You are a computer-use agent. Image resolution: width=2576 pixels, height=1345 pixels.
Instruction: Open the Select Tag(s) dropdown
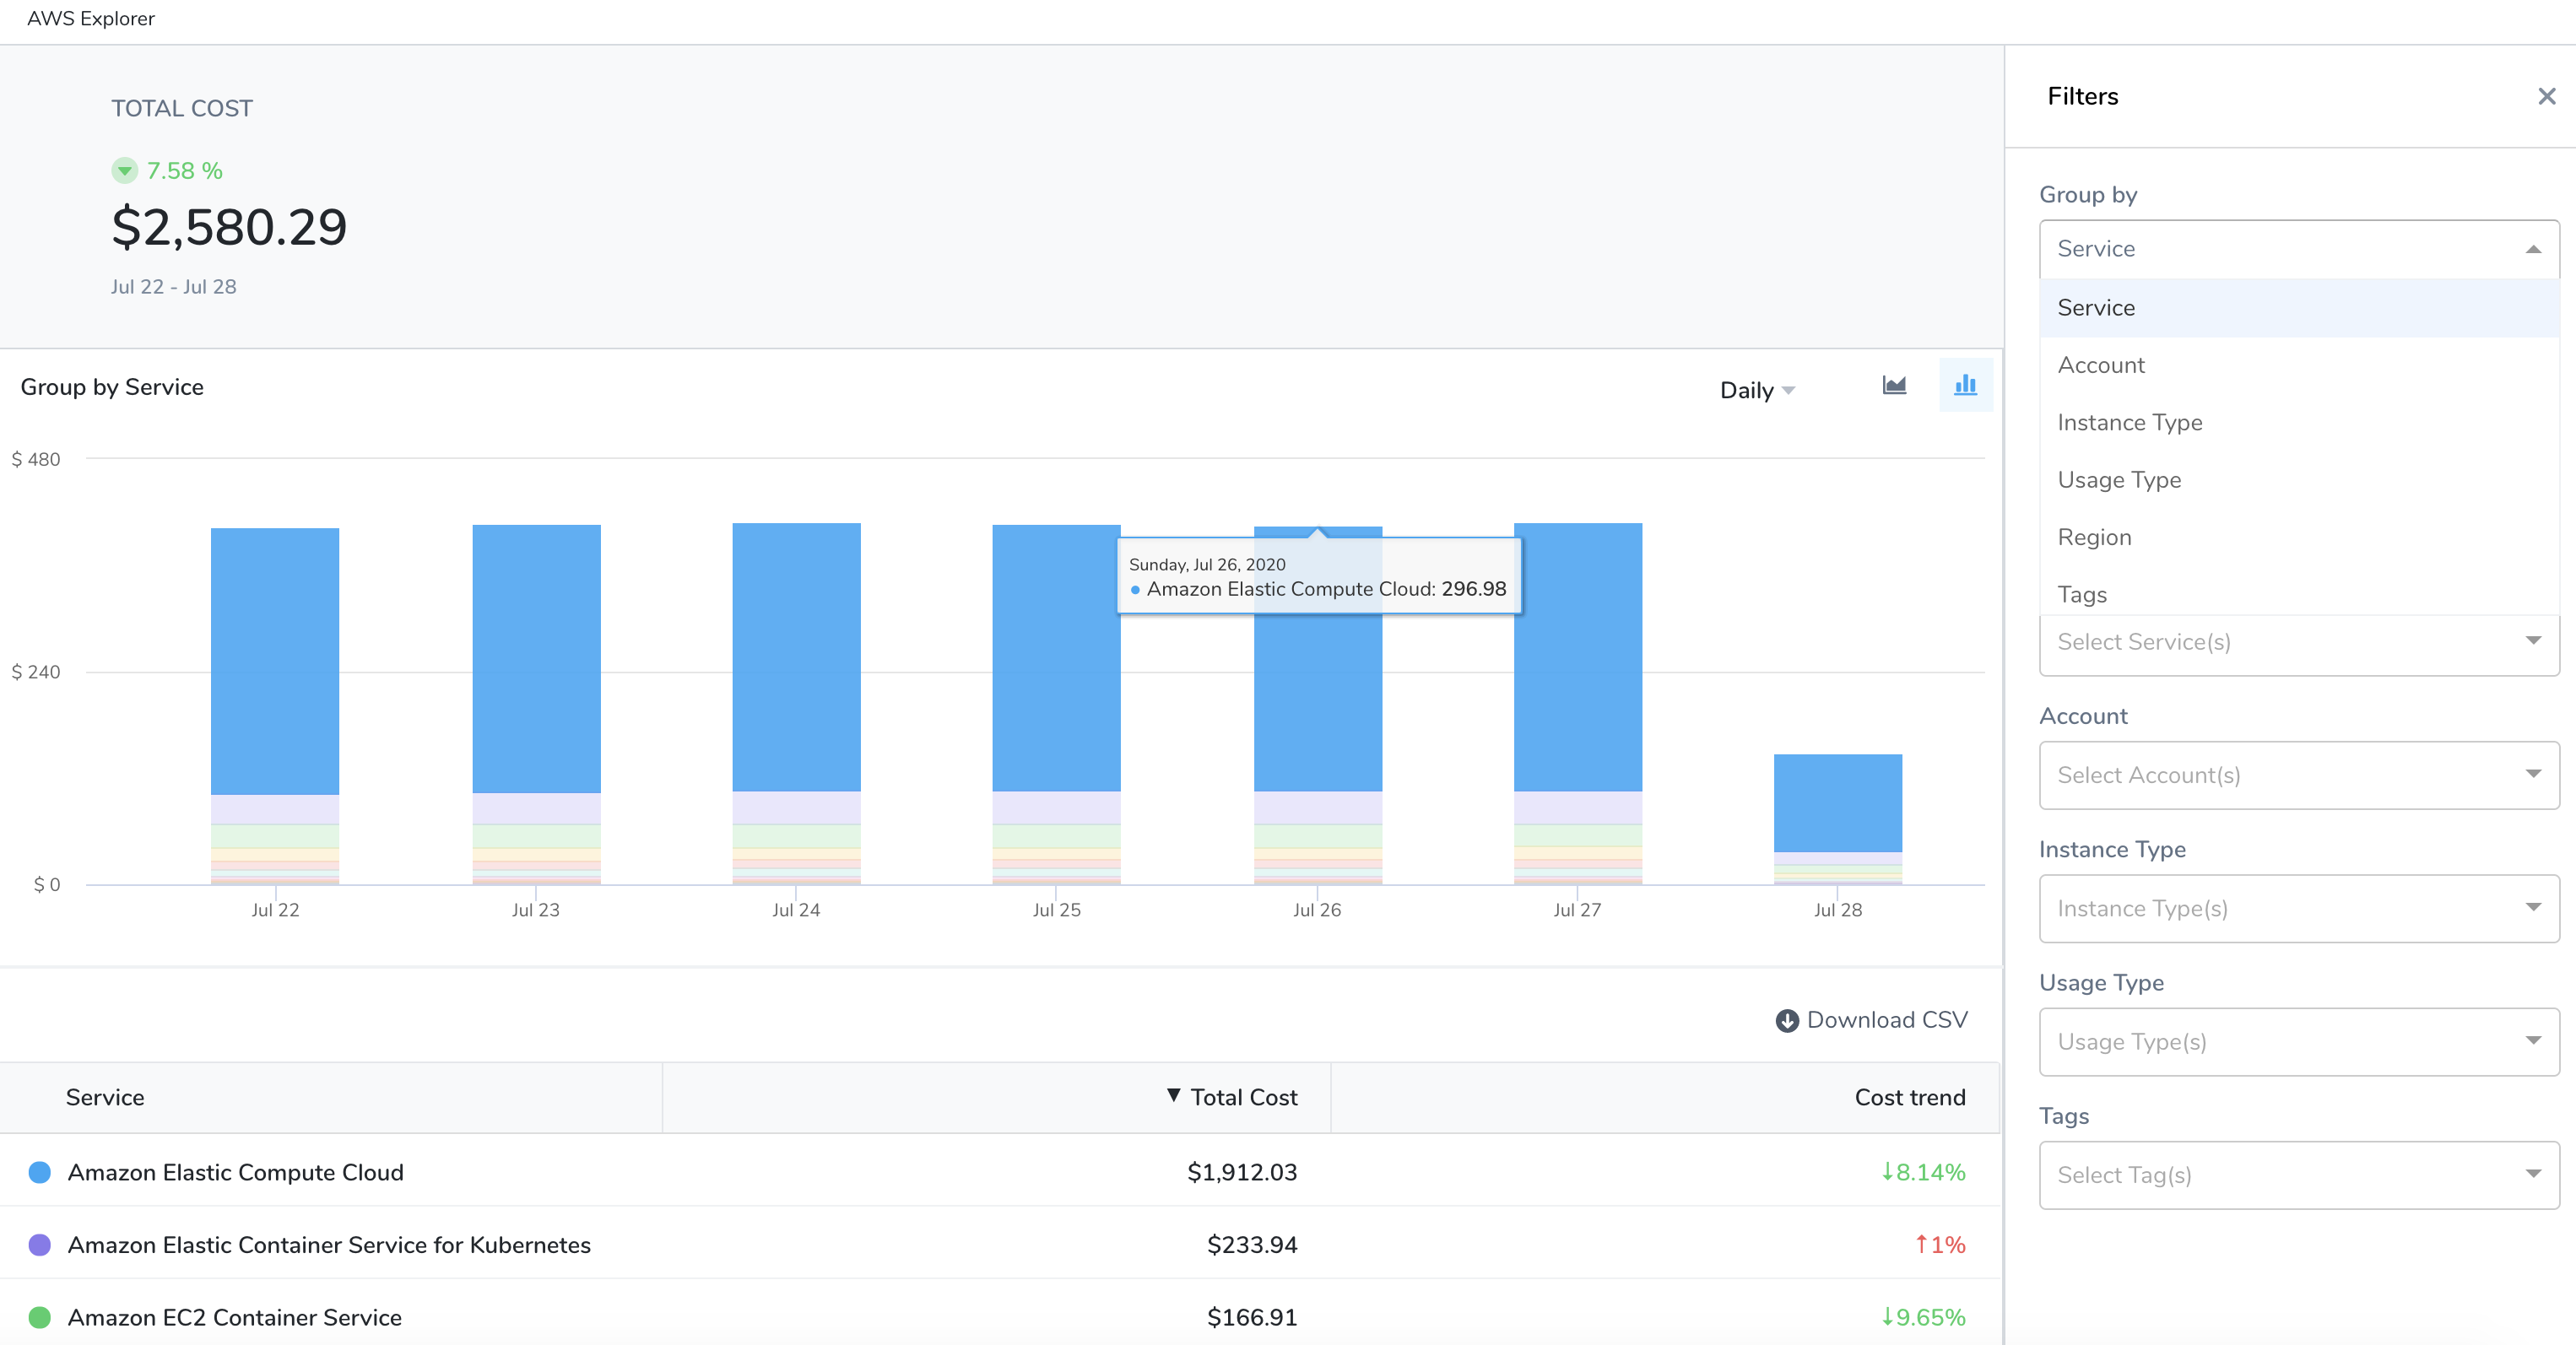[2298, 1175]
